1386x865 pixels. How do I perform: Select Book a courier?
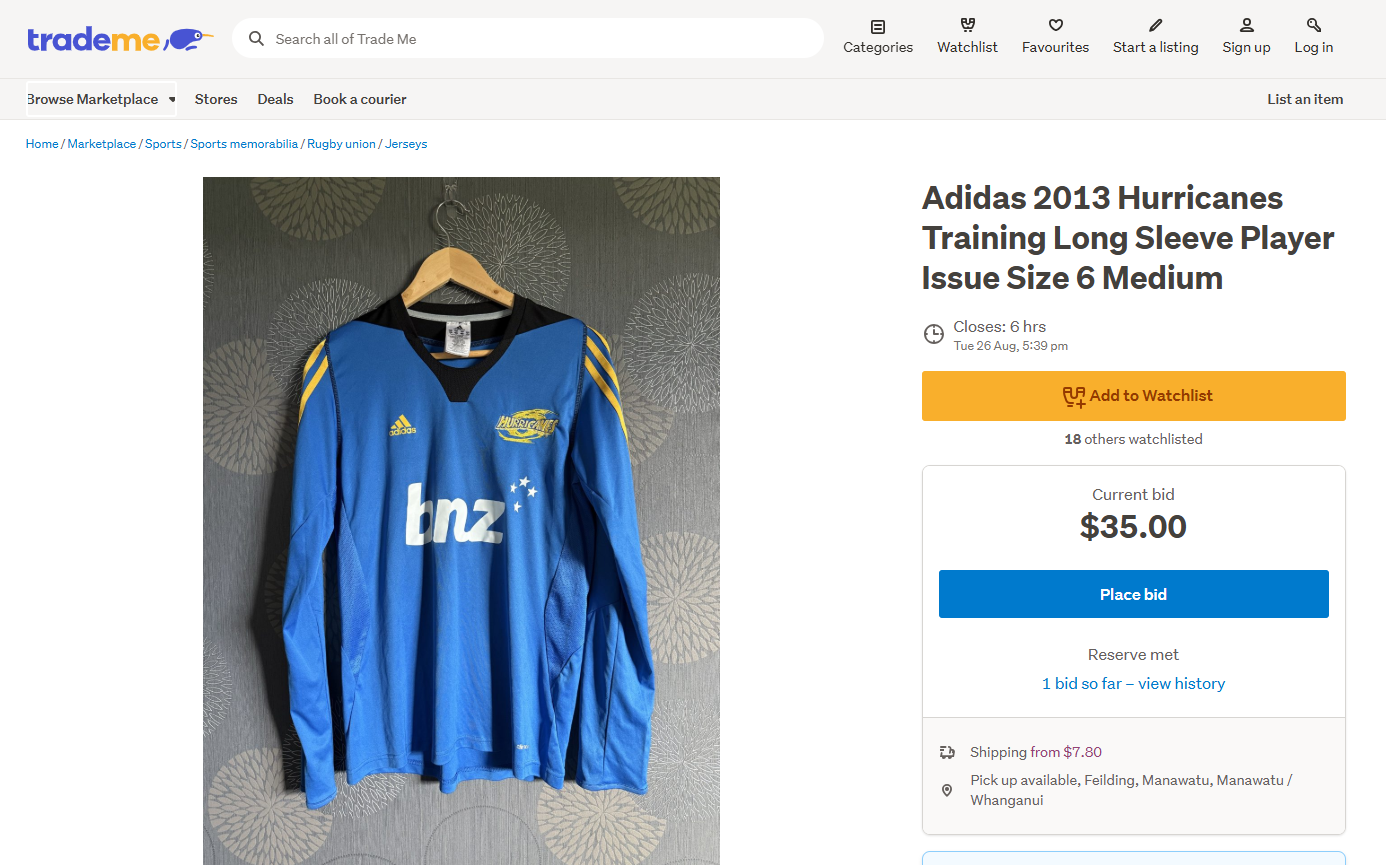point(360,99)
